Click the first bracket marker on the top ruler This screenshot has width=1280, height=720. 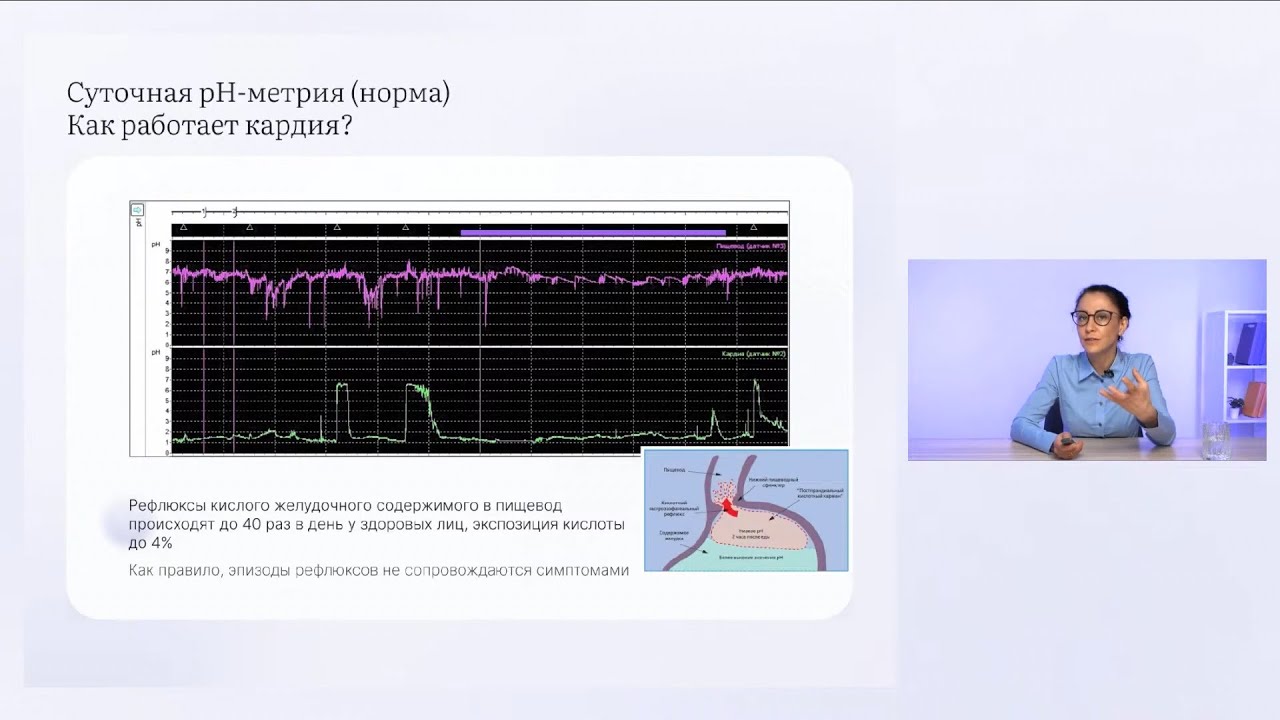(205, 212)
